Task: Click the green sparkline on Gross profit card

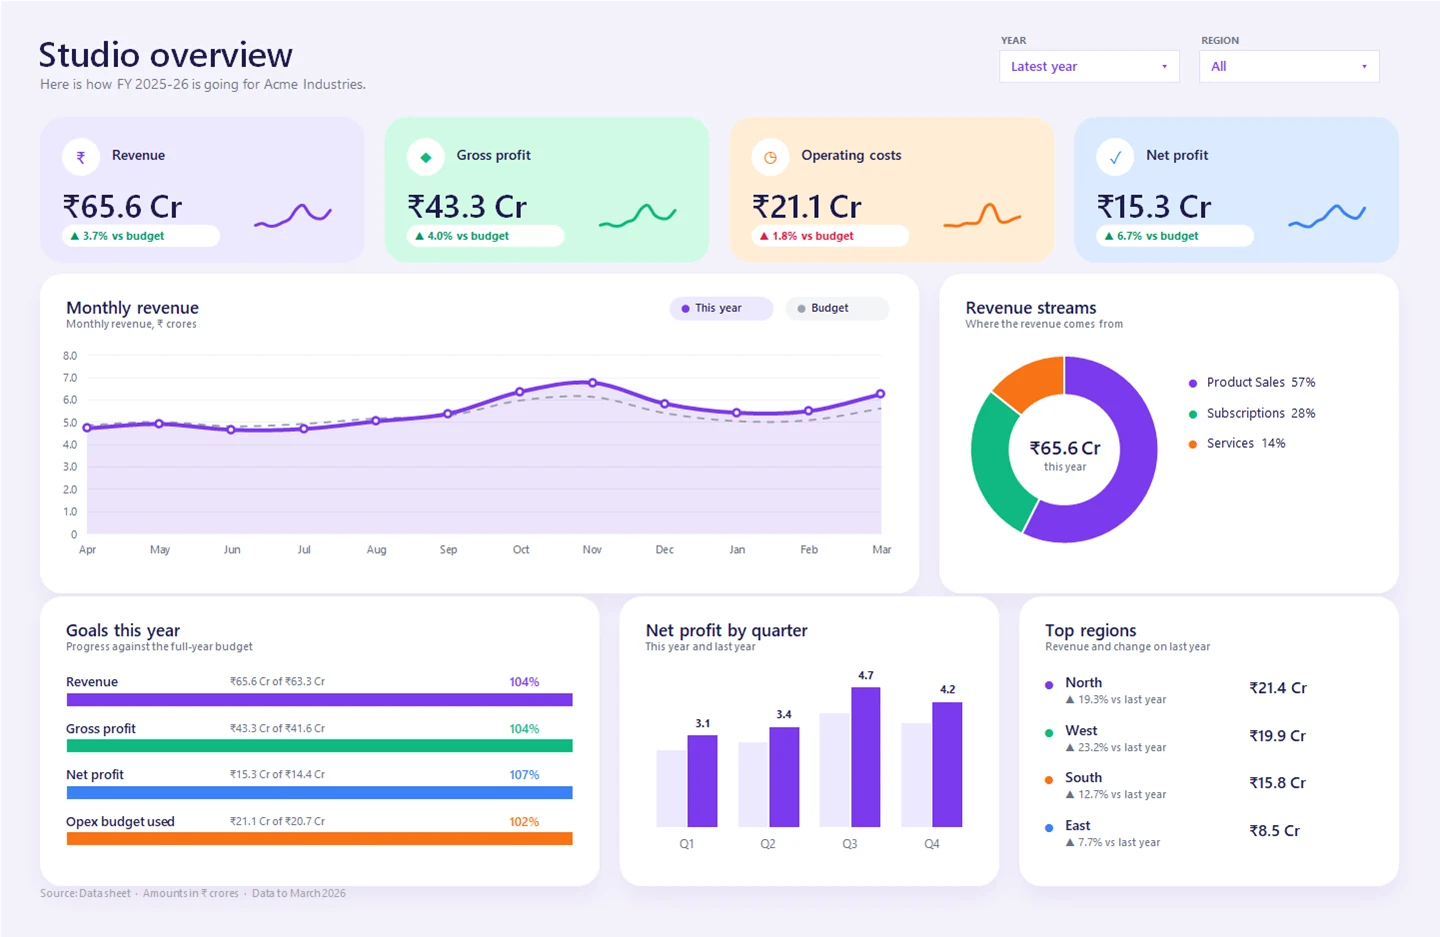Action: [x=637, y=215]
